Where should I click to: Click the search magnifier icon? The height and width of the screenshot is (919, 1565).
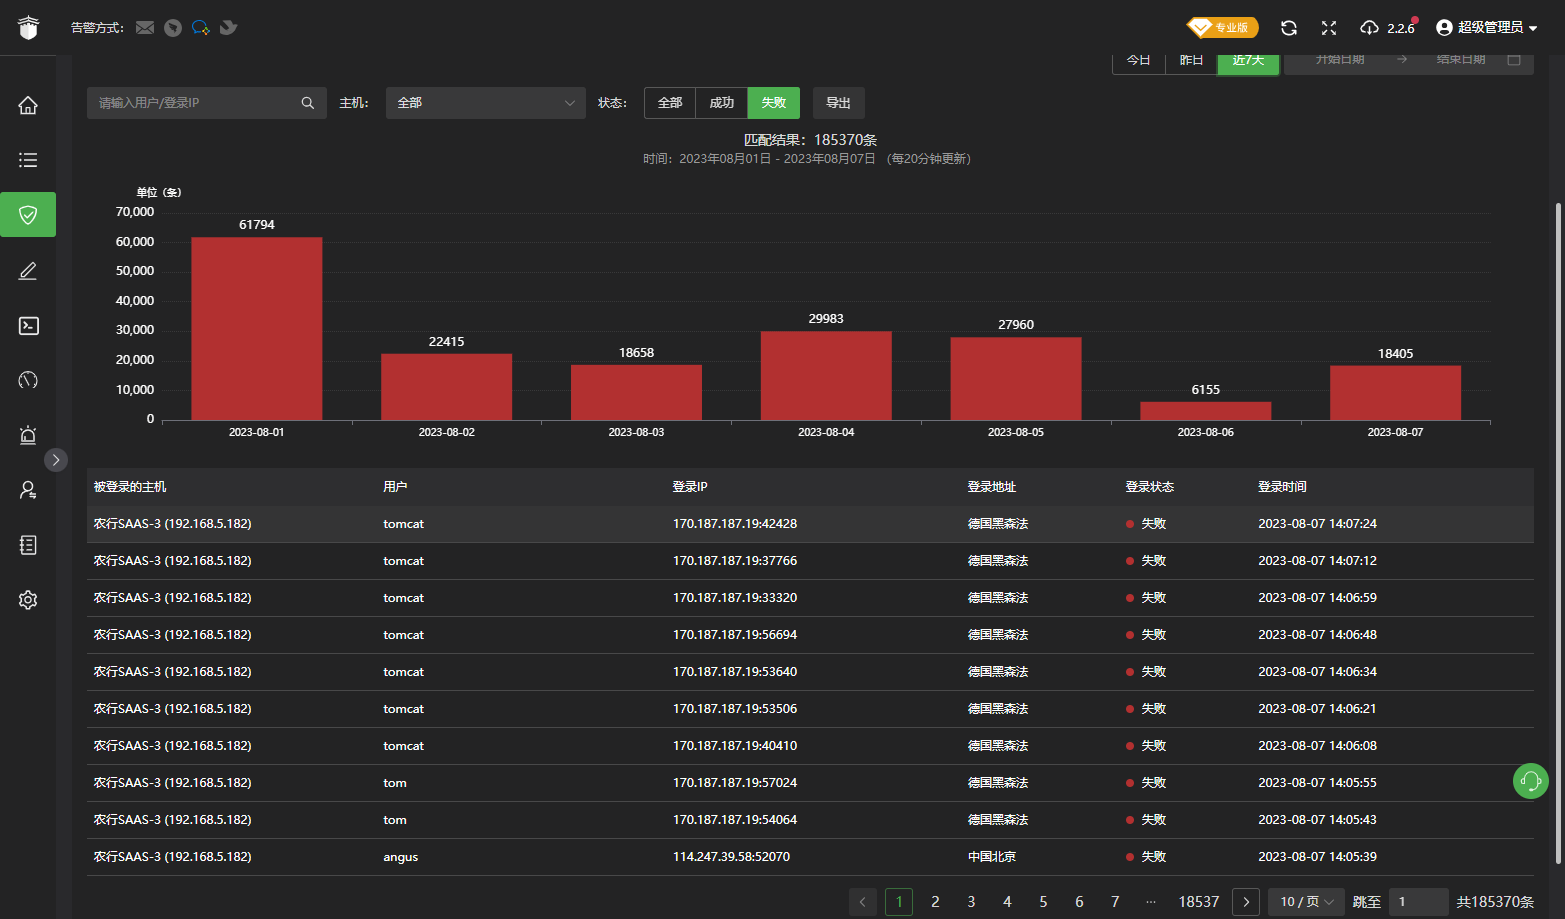[x=308, y=103]
